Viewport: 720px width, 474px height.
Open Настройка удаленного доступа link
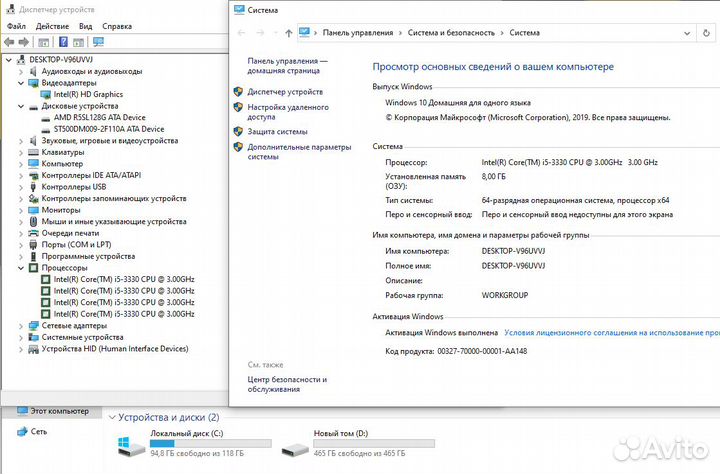point(288,112)
